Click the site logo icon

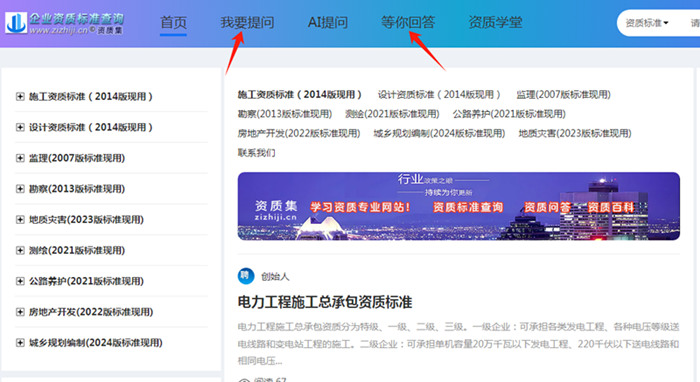click(x=16, y=23)
